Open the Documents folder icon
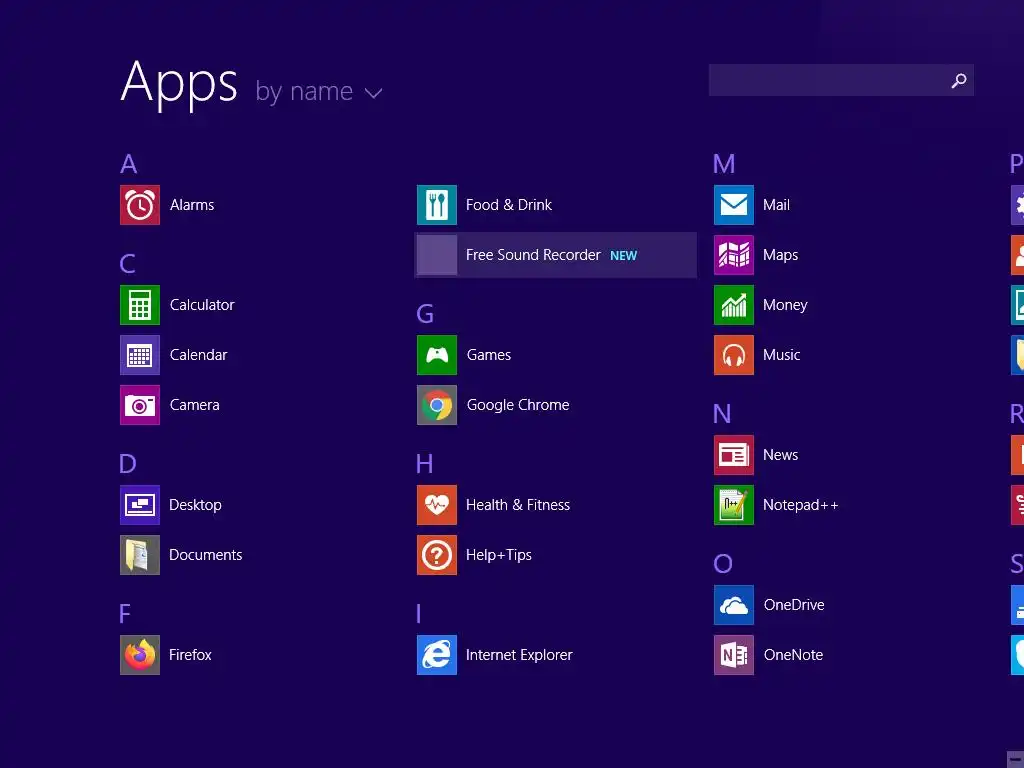The width and height of the screenshot is (1024, 768). point(140,555)
